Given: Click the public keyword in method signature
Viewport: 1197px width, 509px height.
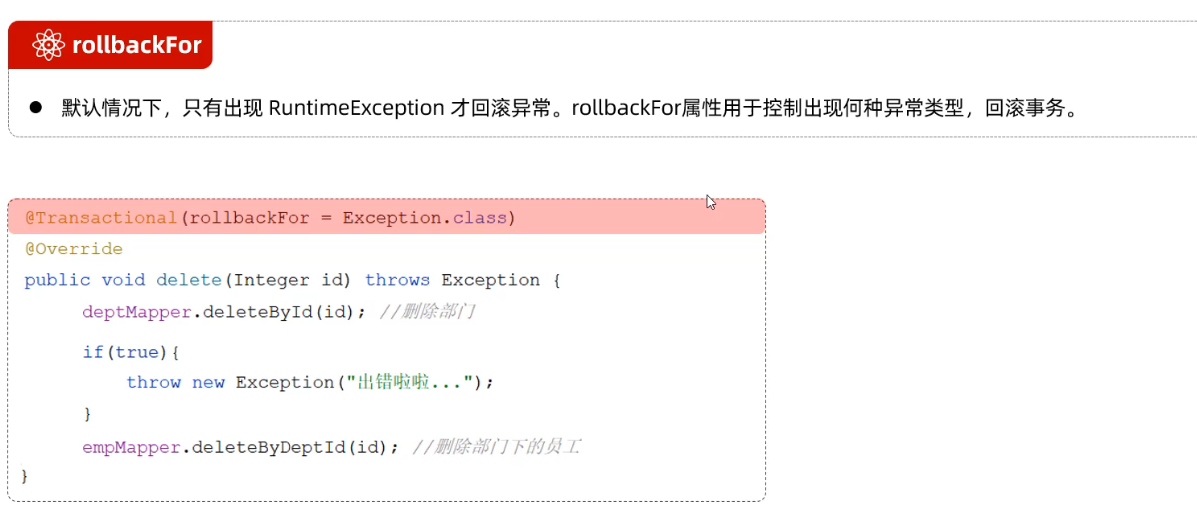Looking at the screenshot, I should point(57,280).
